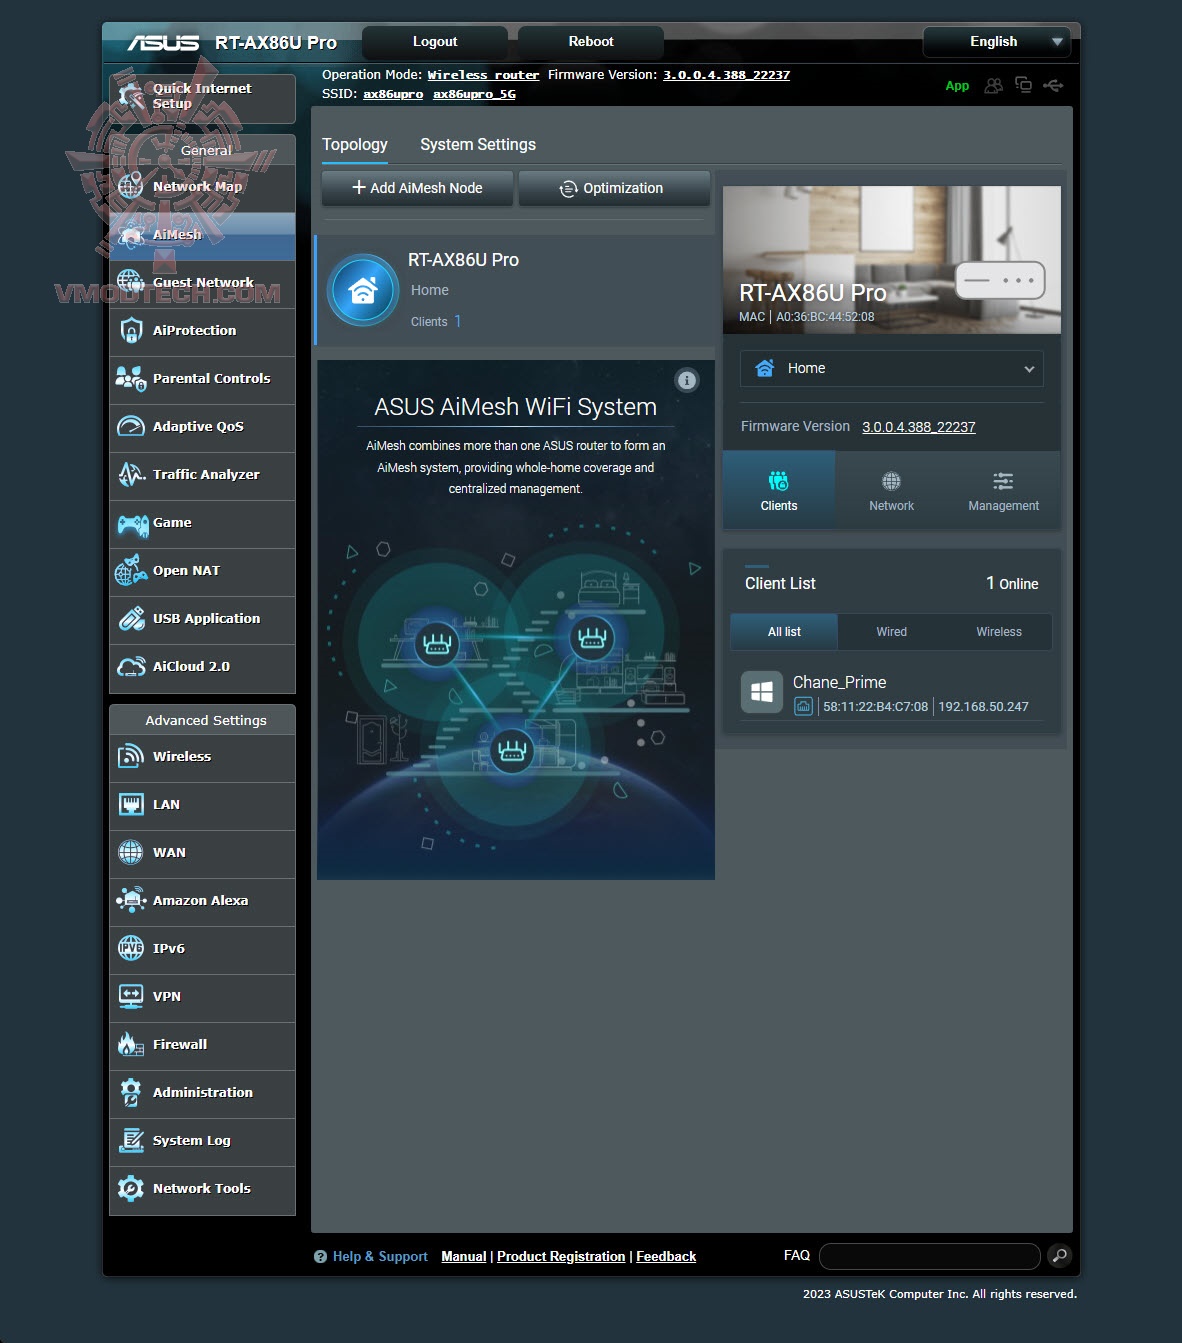Open AiProtection shield icon

(131, 330)
